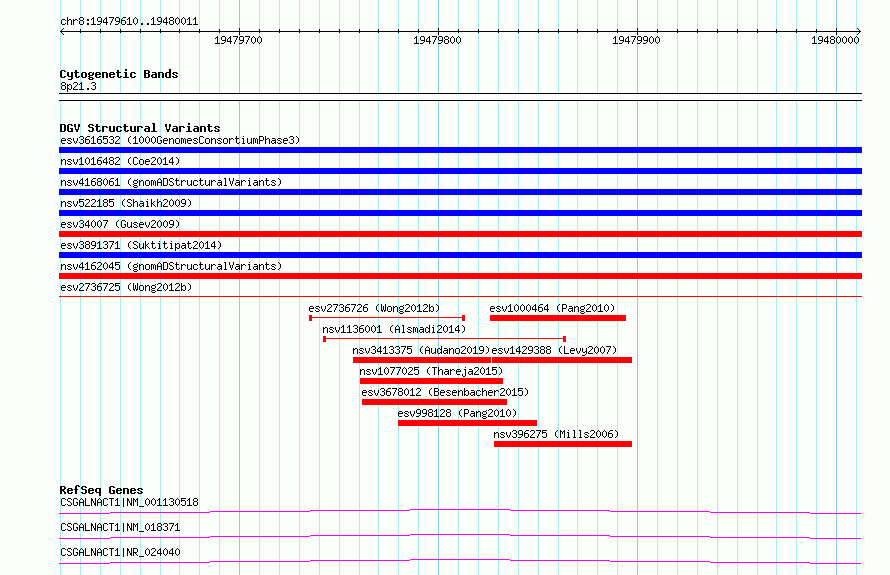Select the red bar under nsv4162045
Viewport: 890px width, 575px height.
coord(460,276)
